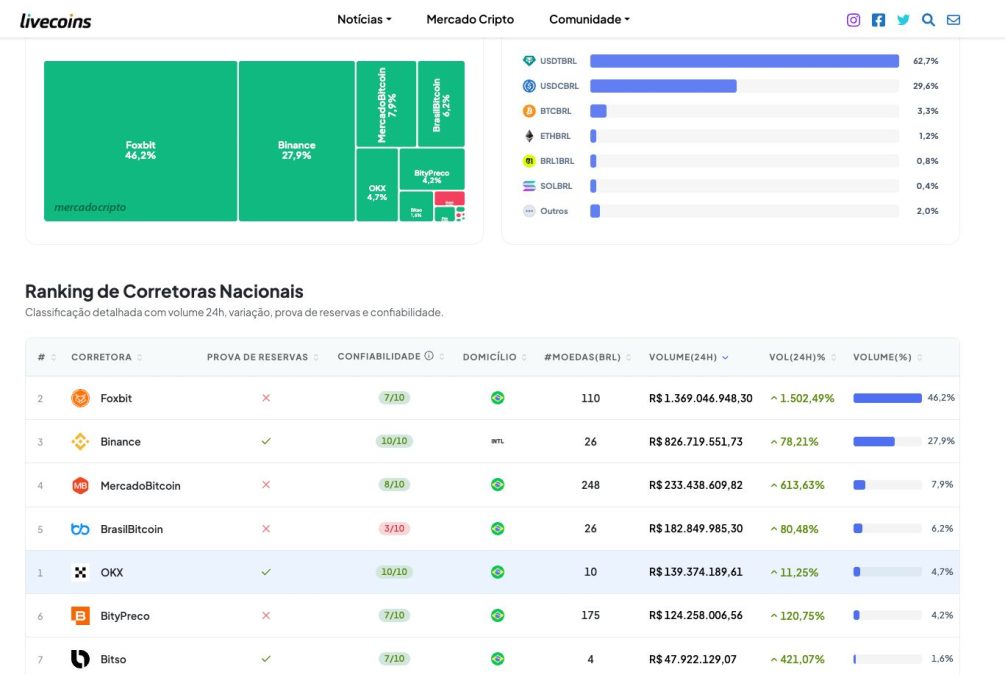Click the ETHBRL Ethereum icon
The image size is (1005, 675).
(x=529, y=136)
